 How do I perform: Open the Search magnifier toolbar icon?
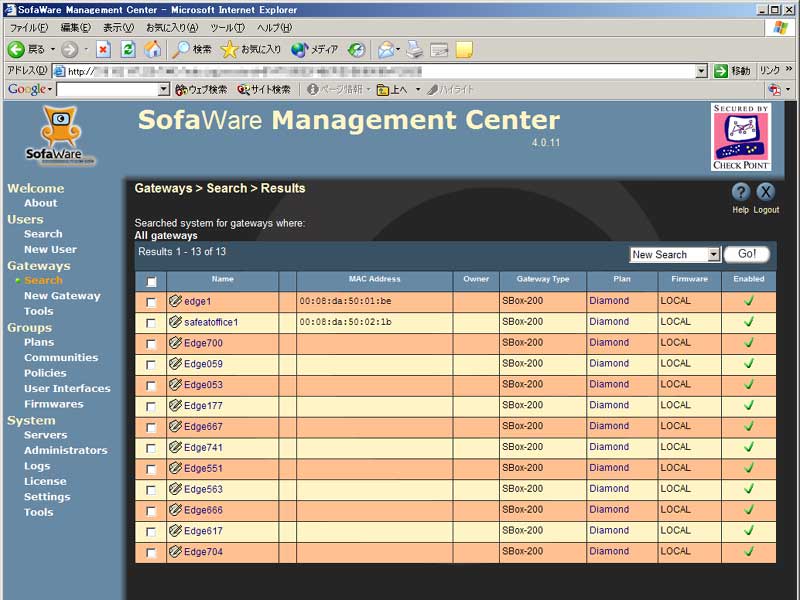[180, 49]
